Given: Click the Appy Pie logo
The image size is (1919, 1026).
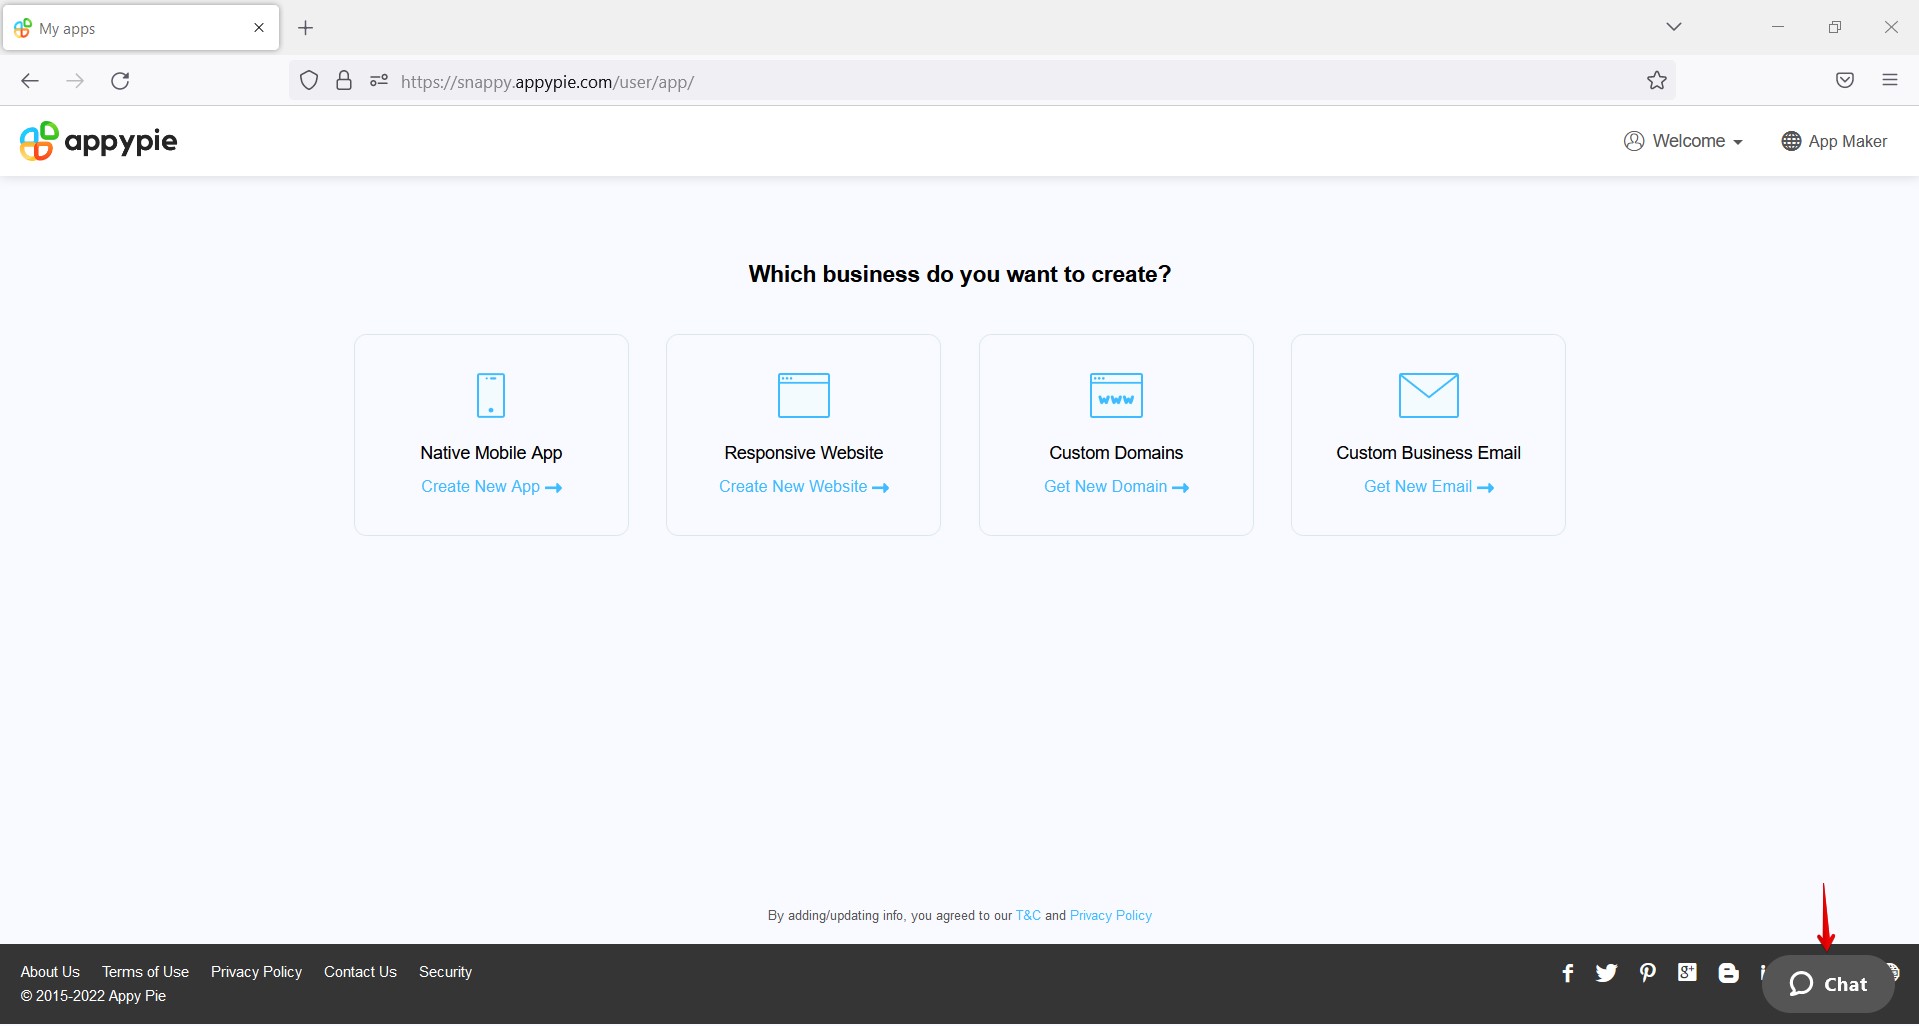Looking at the screenshot, I should coord(98,141).
